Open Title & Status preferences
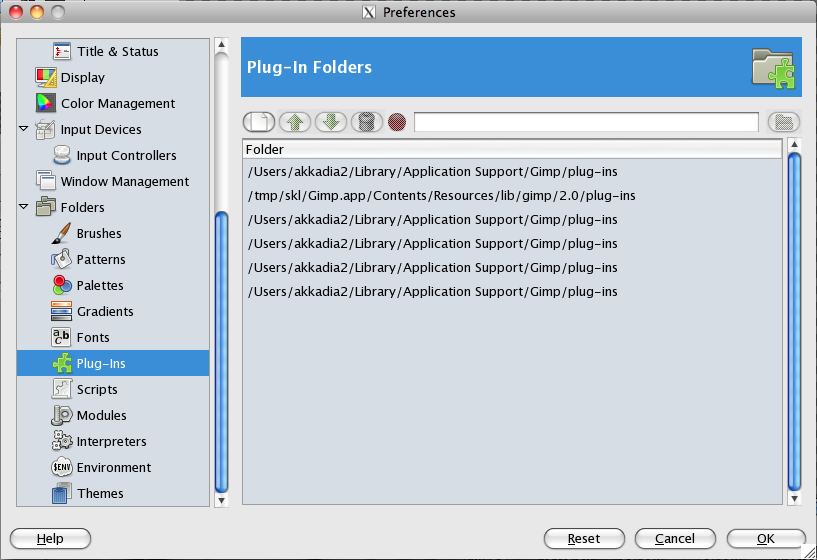This screenshot has width=817, height=560. 118,52
